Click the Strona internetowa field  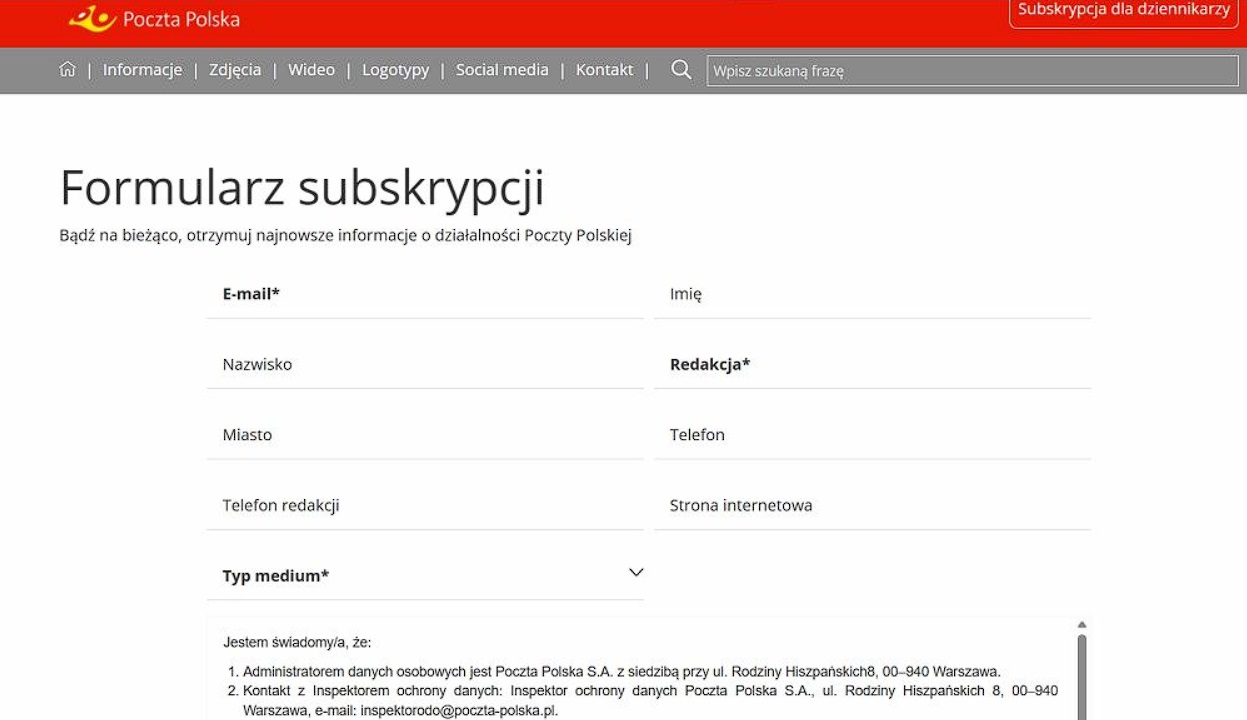click(x=872, y=506)
